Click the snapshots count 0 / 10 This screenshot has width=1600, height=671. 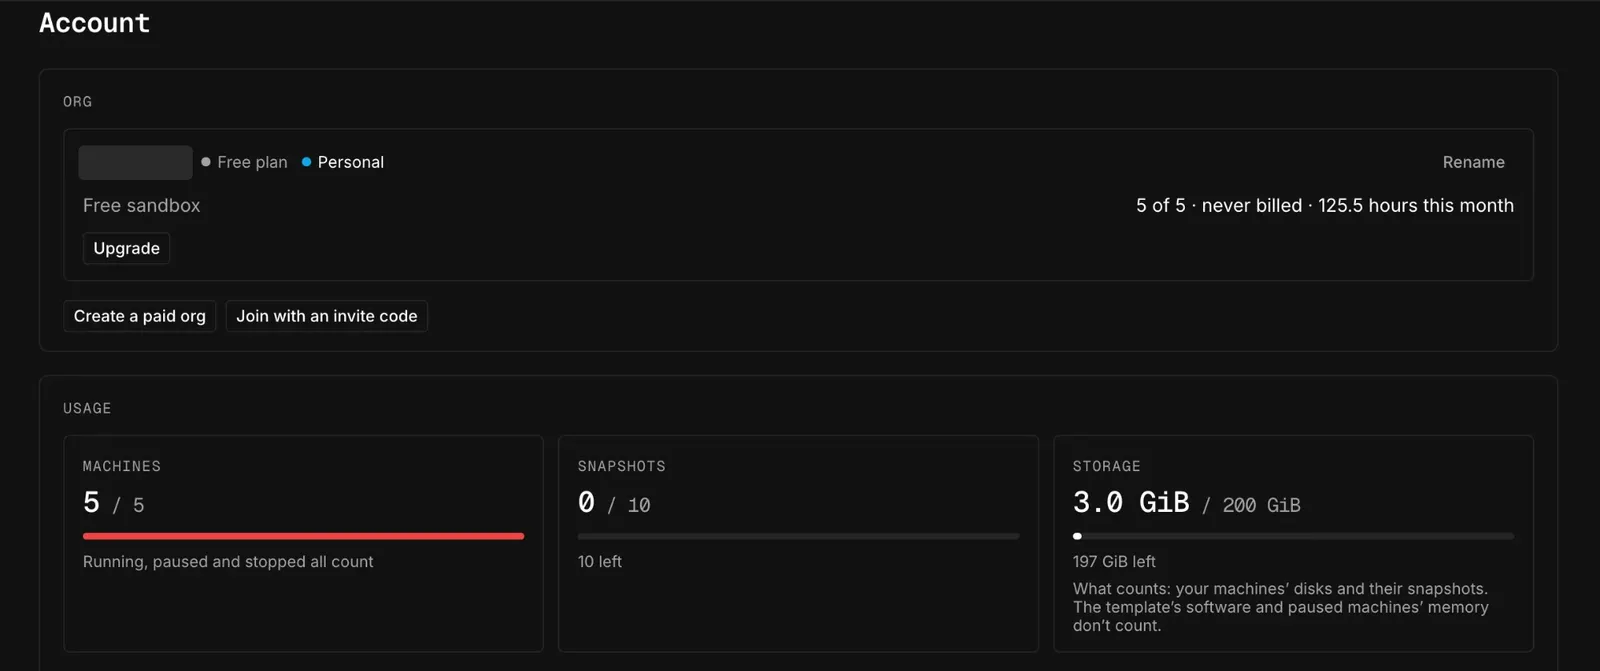coord(614,502)
